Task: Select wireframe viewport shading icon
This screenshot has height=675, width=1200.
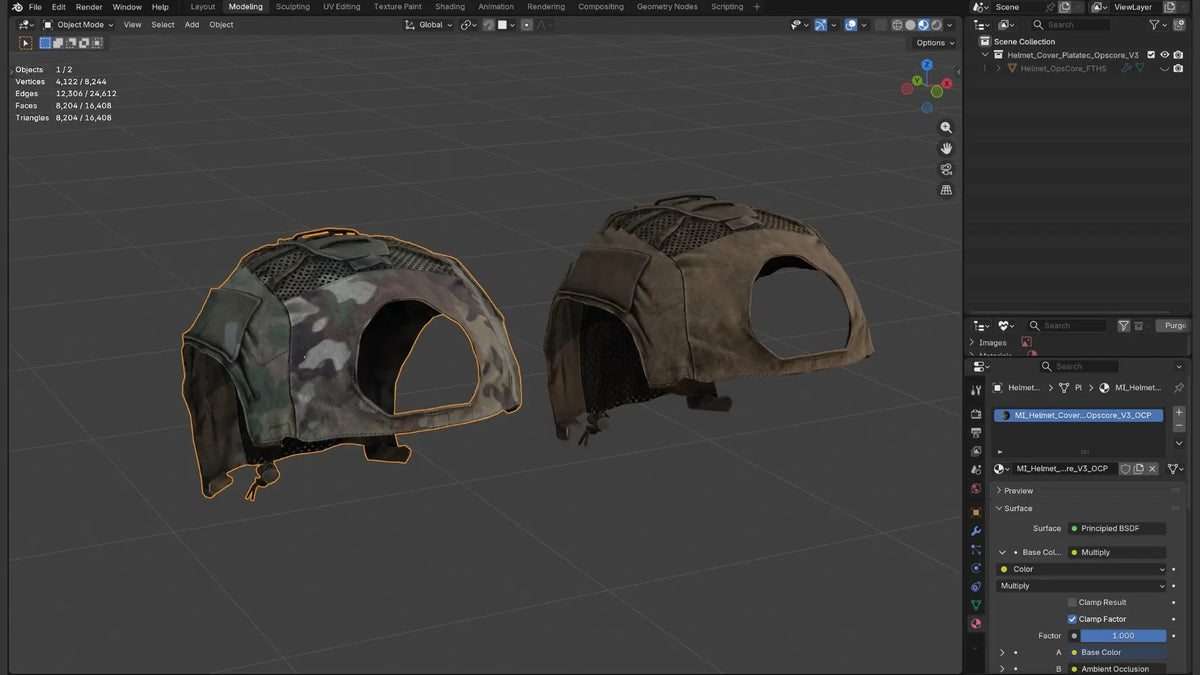Action: tap(897, 25)
